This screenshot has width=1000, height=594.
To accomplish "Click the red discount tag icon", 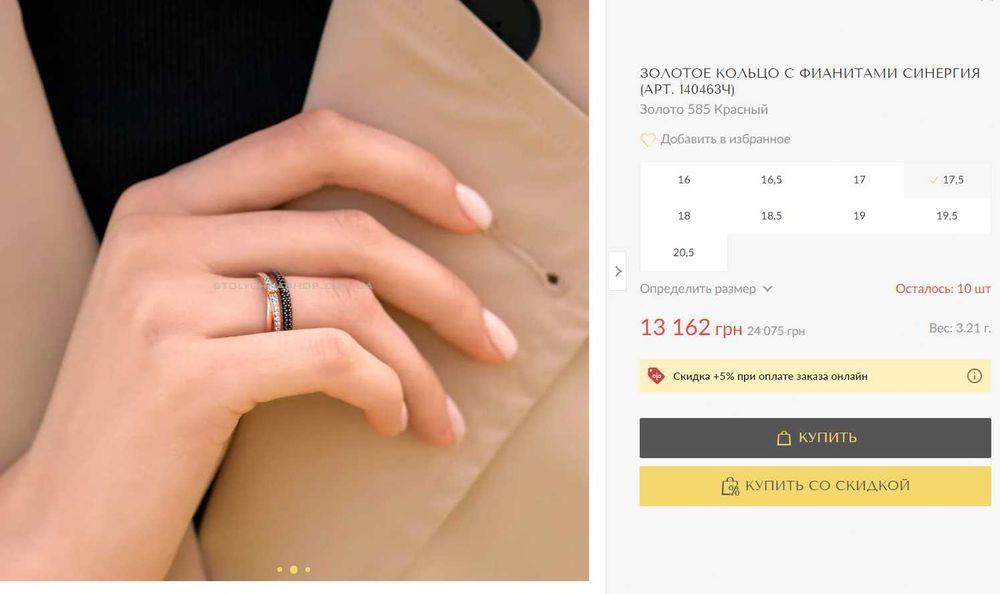I will point(656,376).
